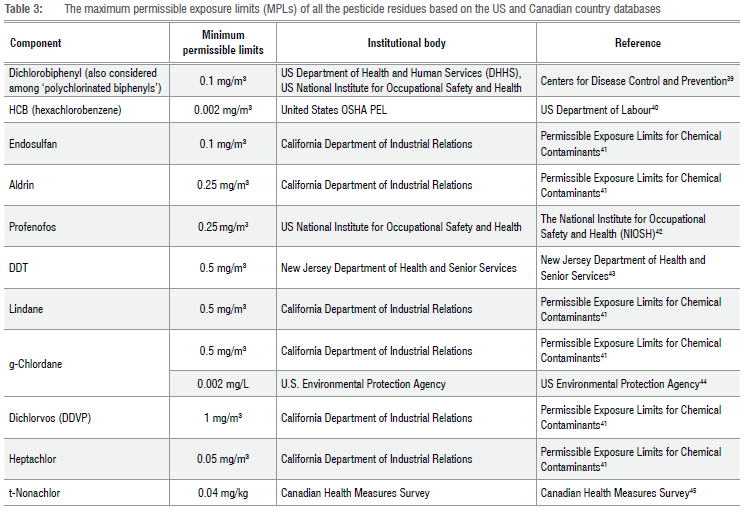
Task: Click the HCB (hexachlorobenzene) component name
Action: 65,109
